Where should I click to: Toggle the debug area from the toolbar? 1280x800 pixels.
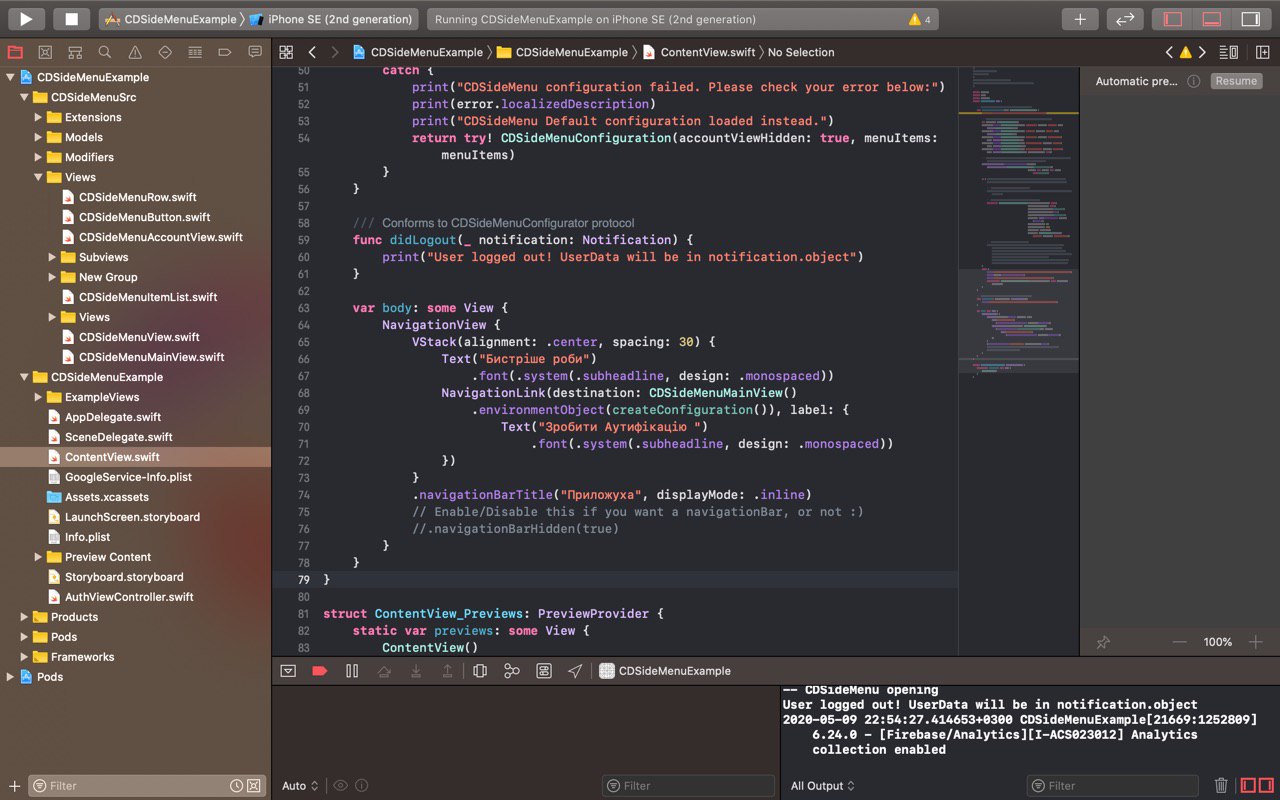coord(1211,19)
